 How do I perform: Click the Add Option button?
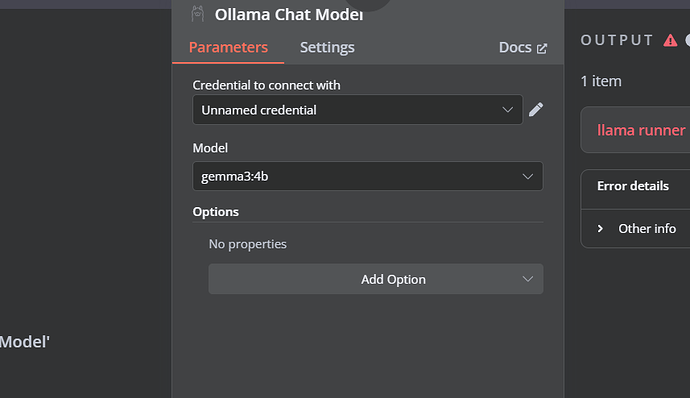point(376,279)
